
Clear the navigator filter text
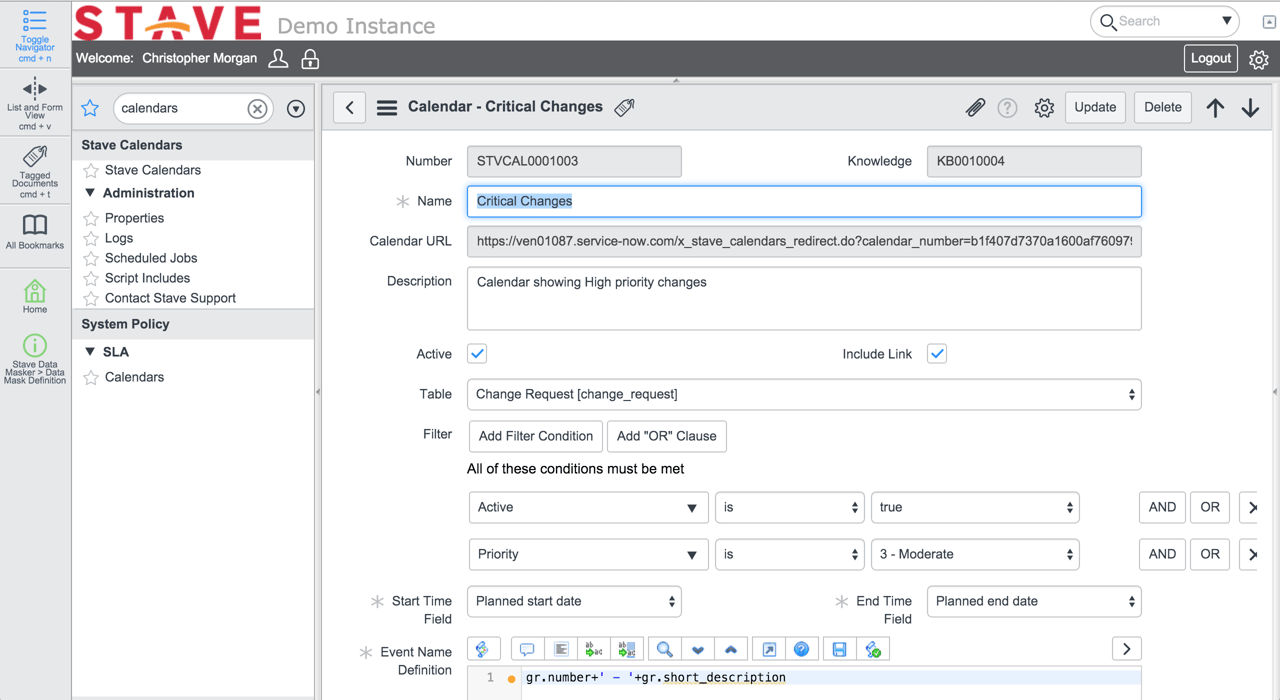click(257, 108)
